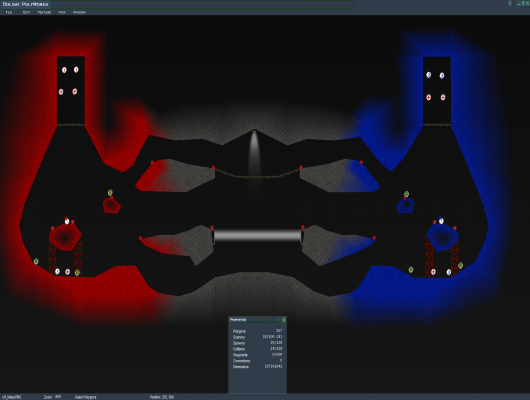
Task: Select the horizontal white light beam scenery
Action: pos(258,235)
